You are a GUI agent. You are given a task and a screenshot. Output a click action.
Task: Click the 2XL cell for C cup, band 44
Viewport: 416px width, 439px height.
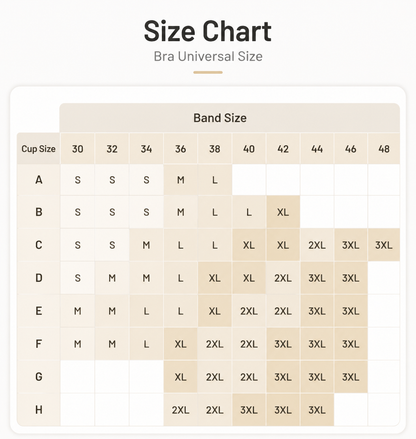click(x=317, y=245)
